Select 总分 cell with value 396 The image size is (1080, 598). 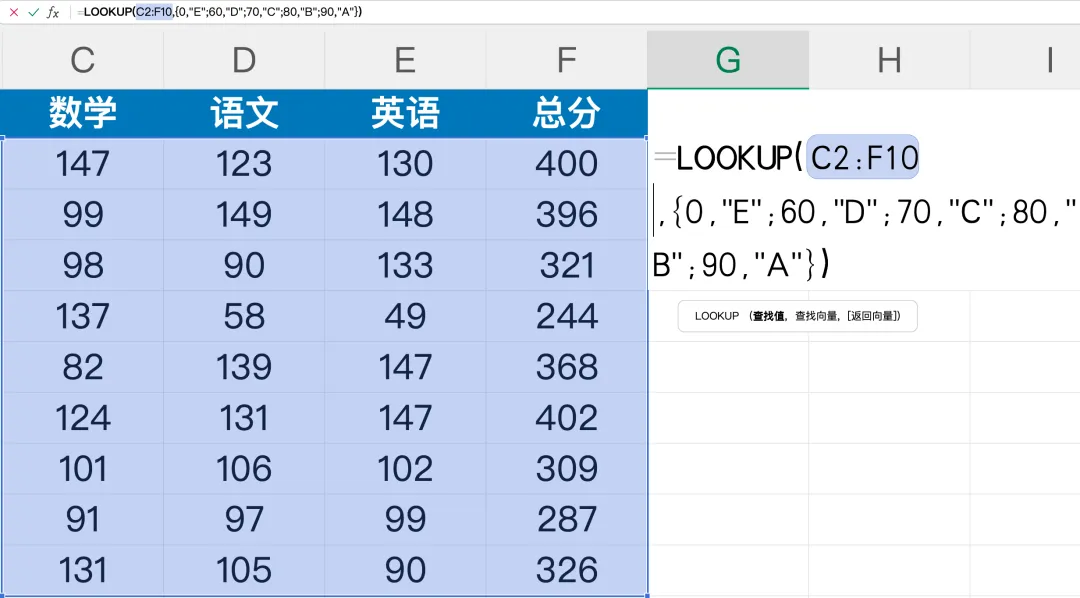[x=566, y=214]
